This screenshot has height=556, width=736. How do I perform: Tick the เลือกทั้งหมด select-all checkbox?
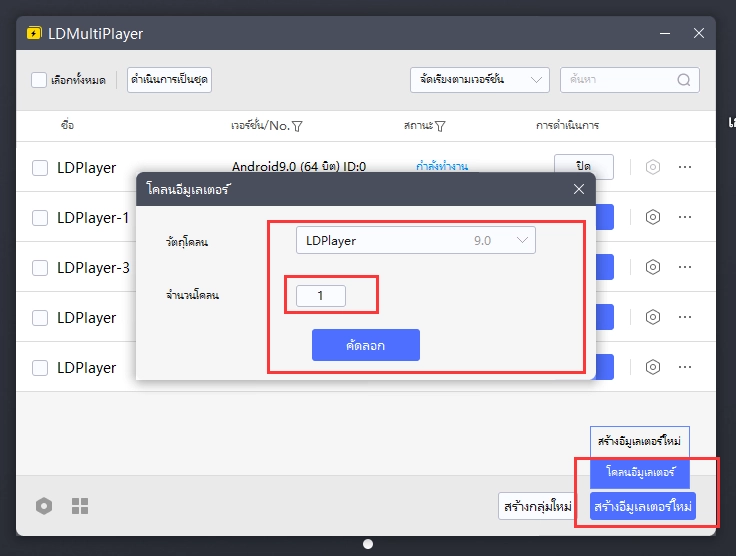click(x=39, y=80)
